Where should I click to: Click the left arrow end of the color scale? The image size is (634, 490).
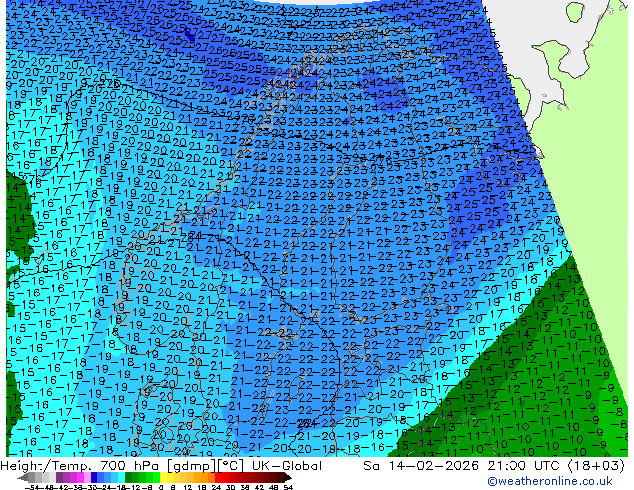(23, 477)
